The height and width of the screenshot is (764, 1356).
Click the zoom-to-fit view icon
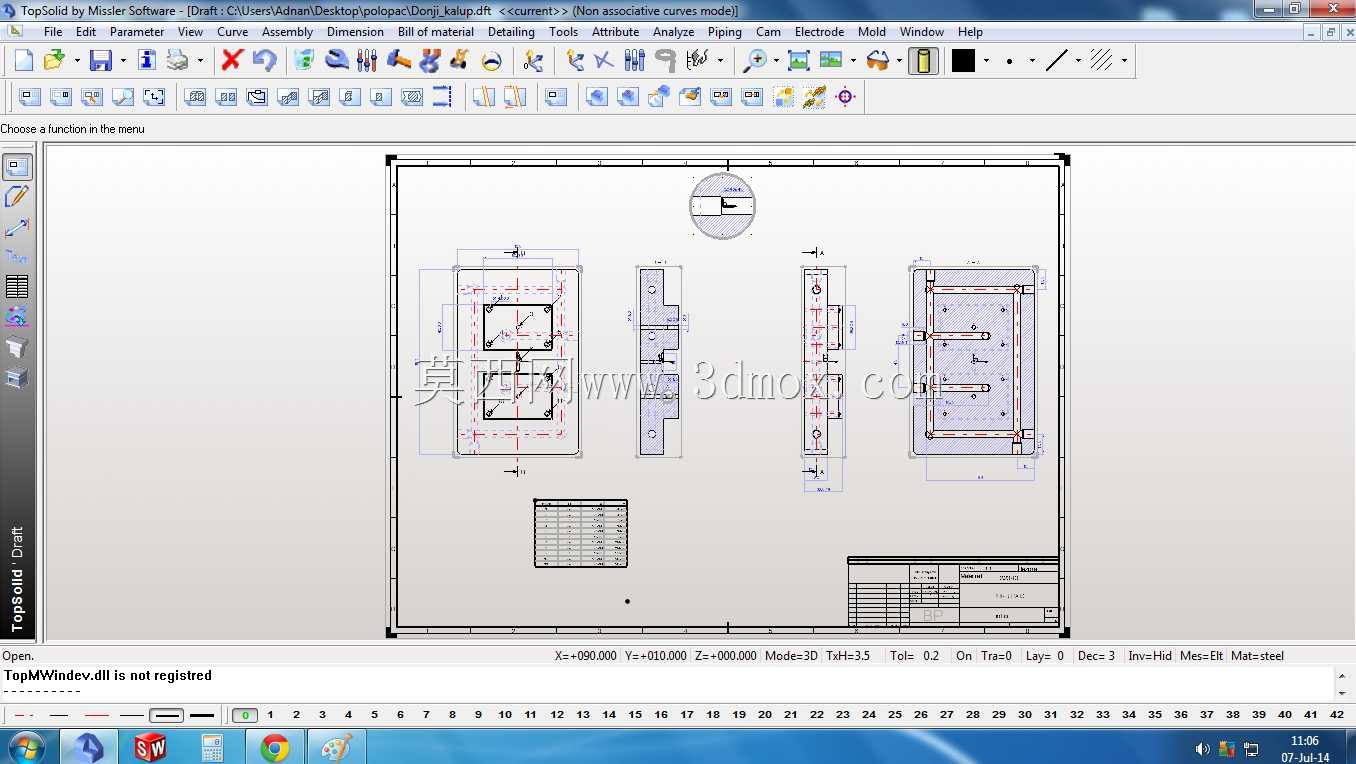click(799, 61)
